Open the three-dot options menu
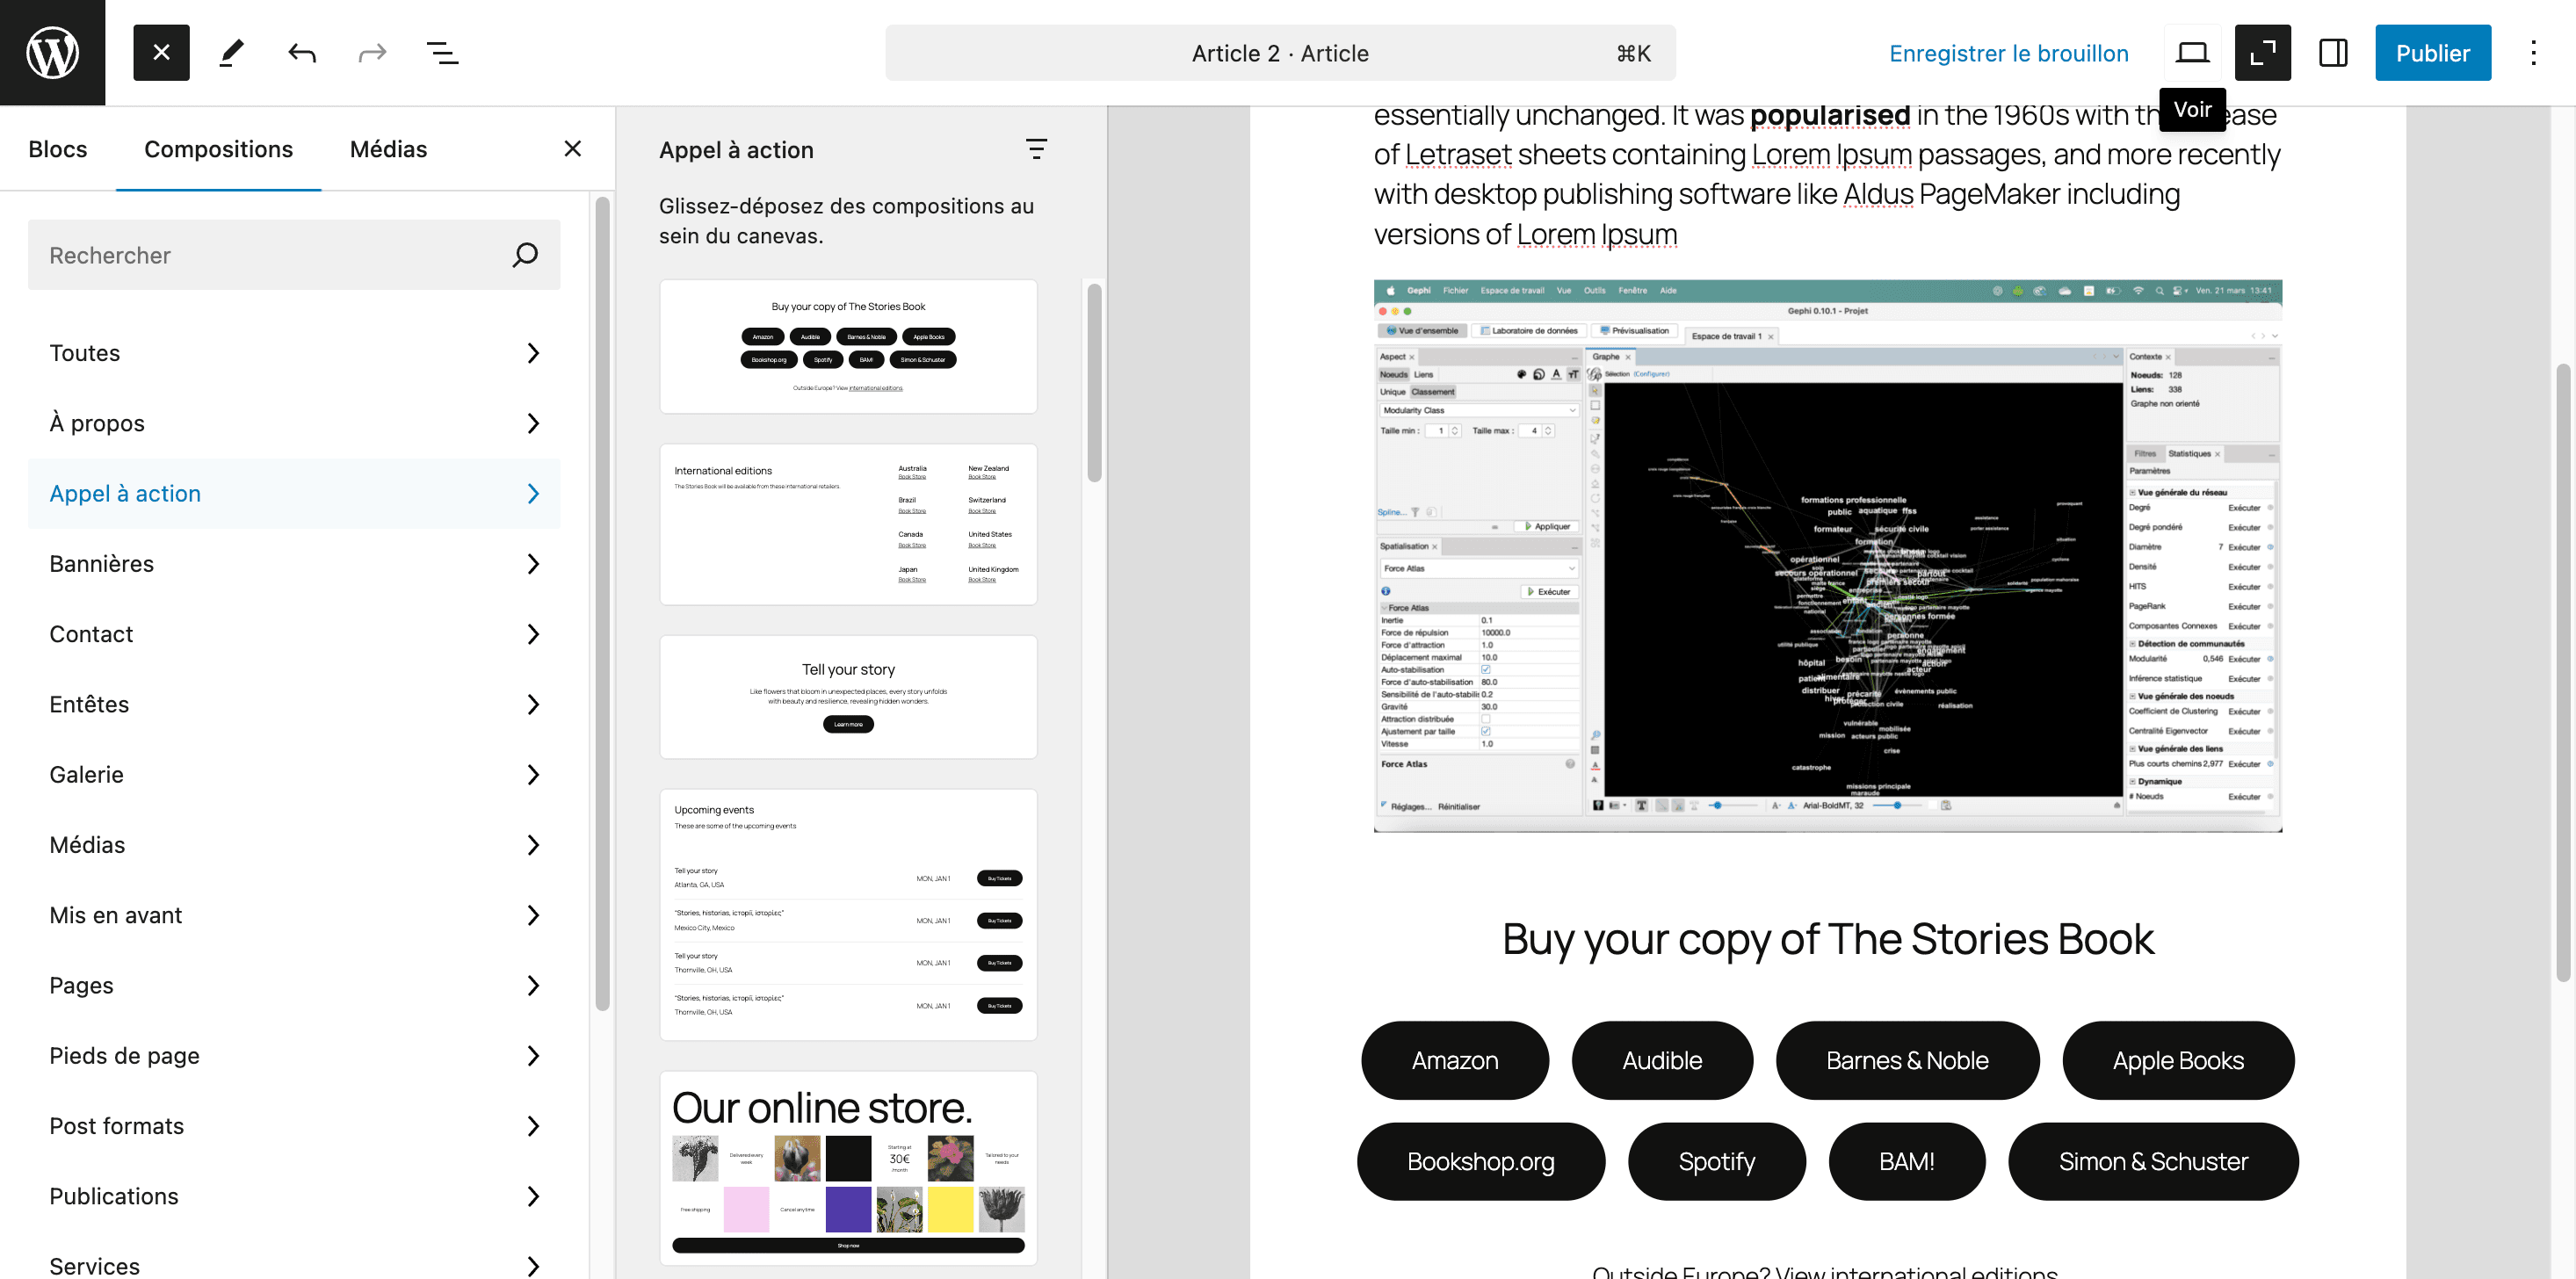The image size is (2576, 1279). tap(2533, 52)
